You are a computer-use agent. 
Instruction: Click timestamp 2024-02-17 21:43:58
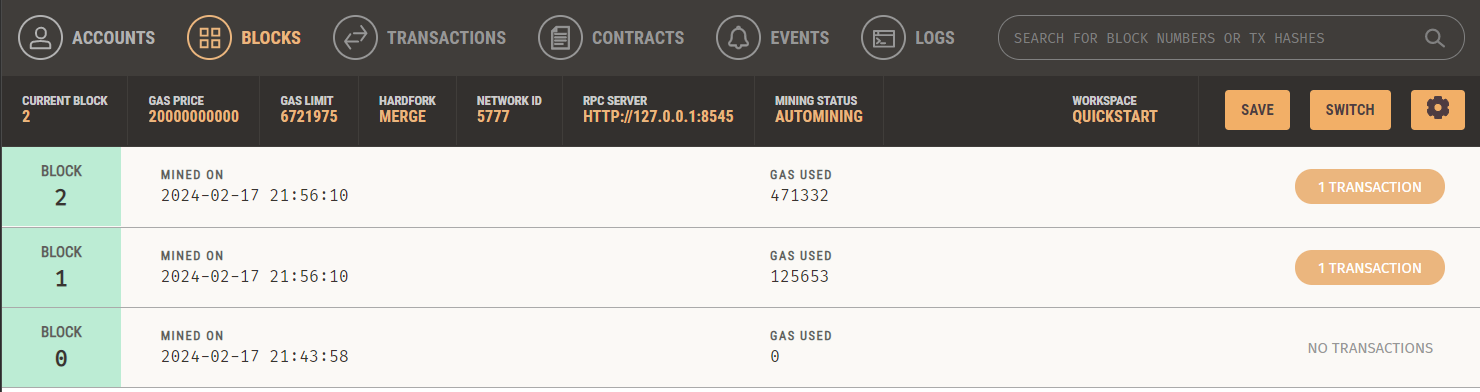[x=254, y=356]
